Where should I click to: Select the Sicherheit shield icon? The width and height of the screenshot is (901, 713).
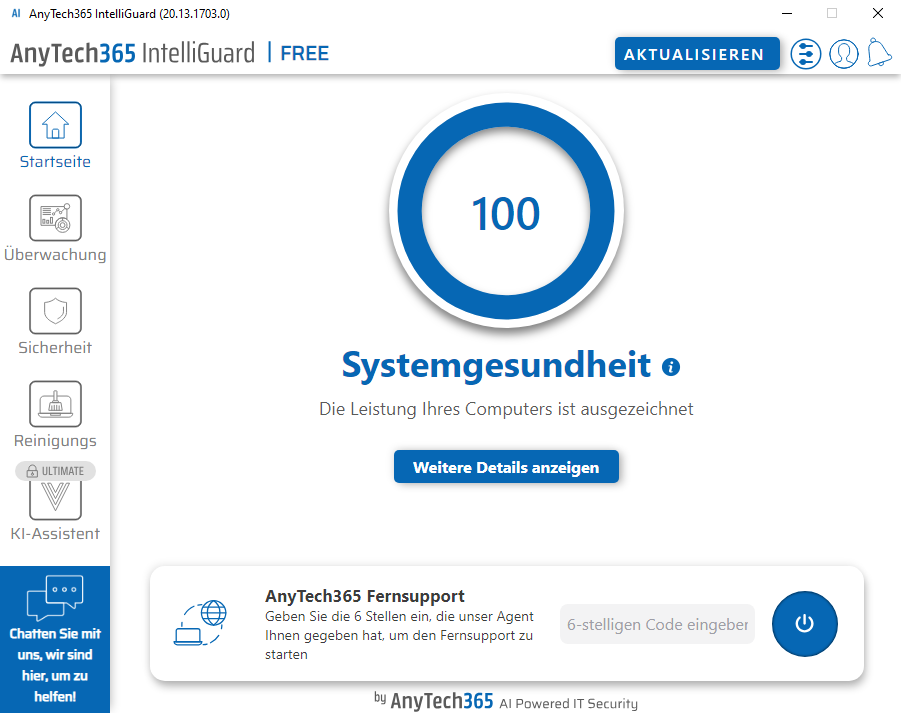point(55,311)
